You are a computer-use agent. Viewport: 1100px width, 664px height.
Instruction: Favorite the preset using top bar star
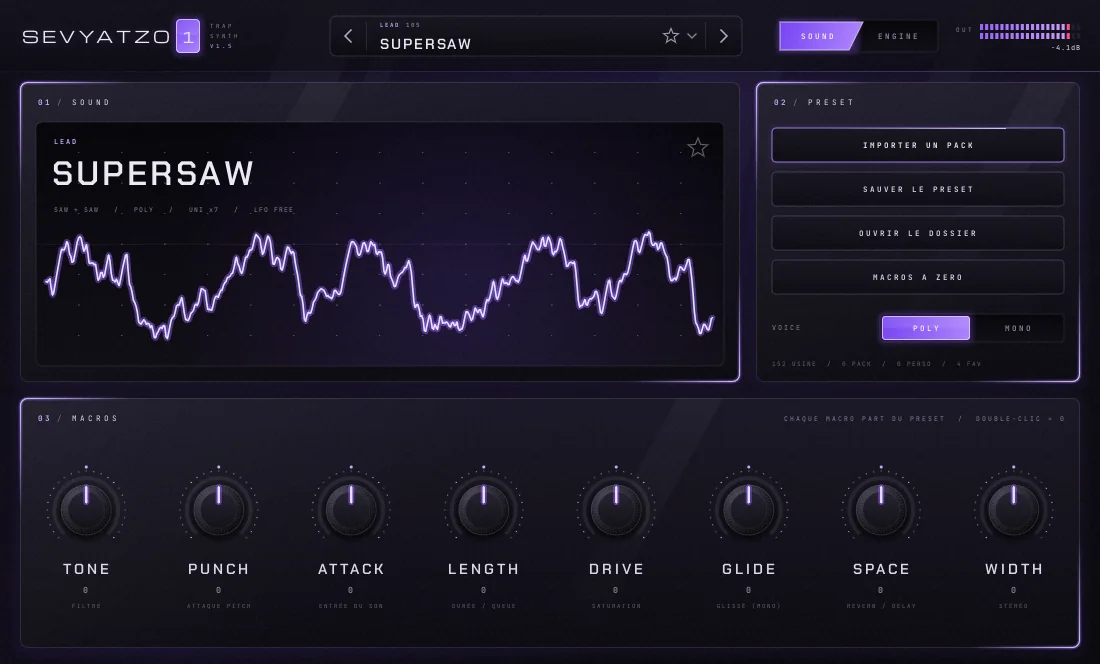(x=671, y=36)
